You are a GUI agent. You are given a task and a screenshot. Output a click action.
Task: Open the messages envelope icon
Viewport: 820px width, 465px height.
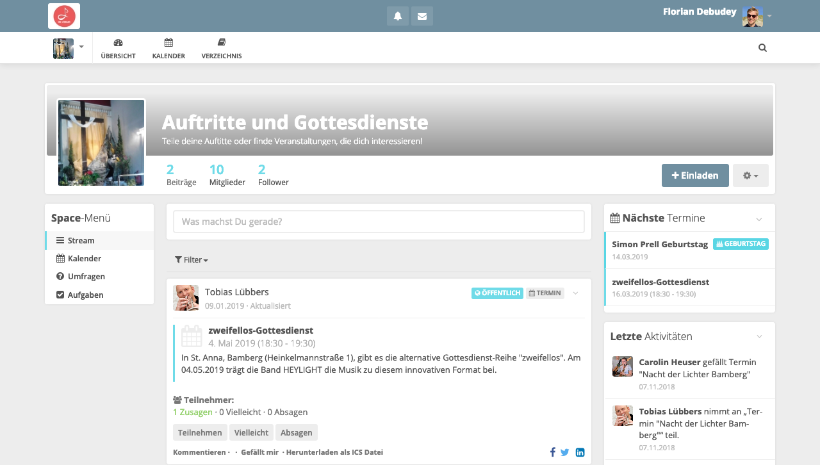422,16
